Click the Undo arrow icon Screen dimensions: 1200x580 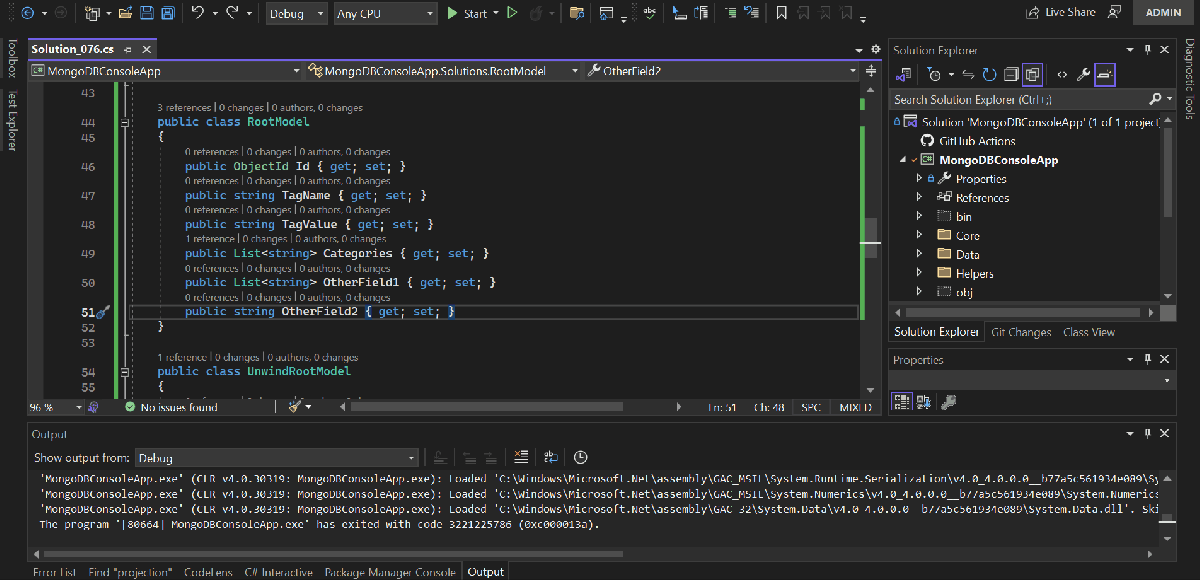click(x=198, y=13)
